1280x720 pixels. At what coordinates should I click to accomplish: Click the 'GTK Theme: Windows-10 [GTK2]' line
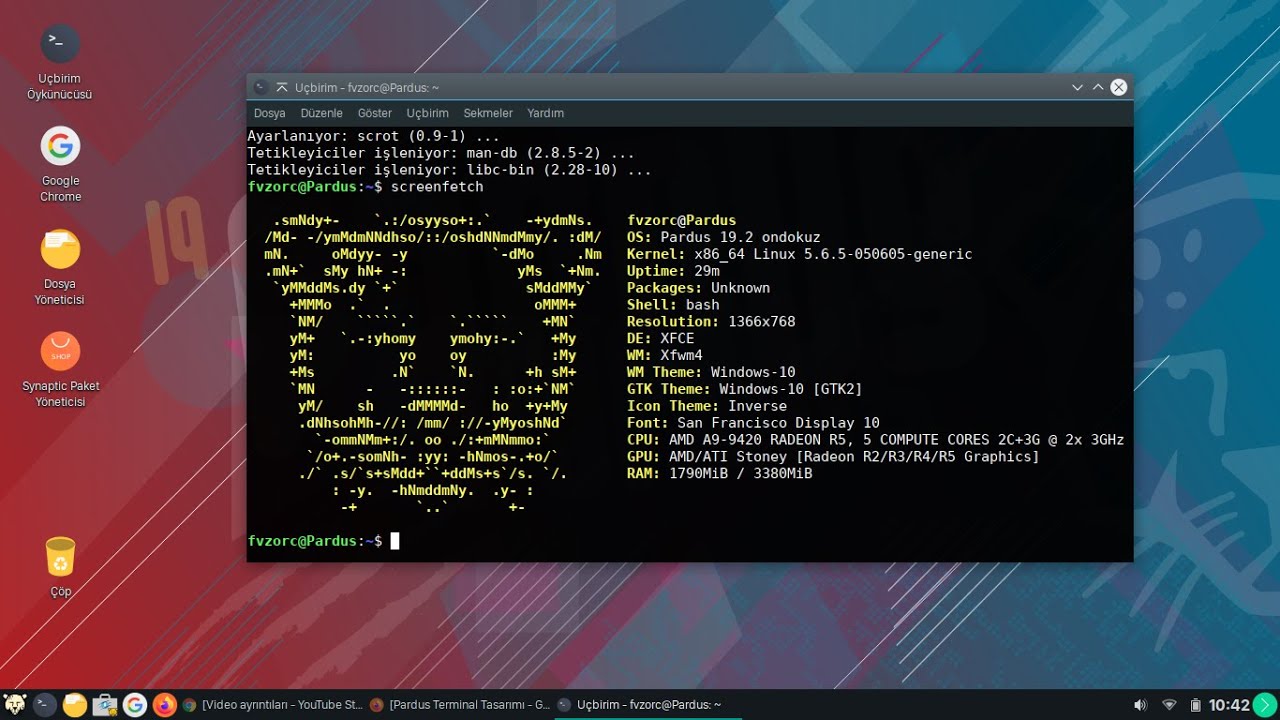(744, 389)
